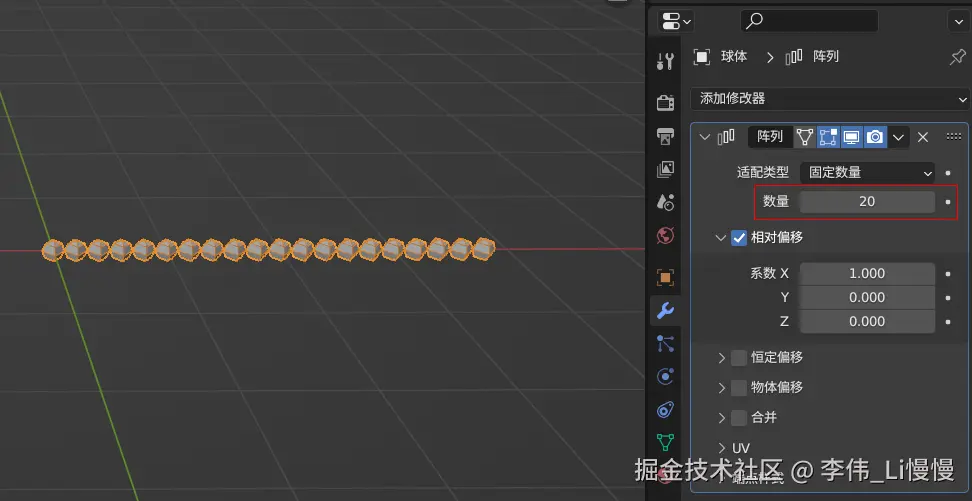Expand the 合并 section
The width and height of the screenshot is (972, 501).
click(722, 418)
